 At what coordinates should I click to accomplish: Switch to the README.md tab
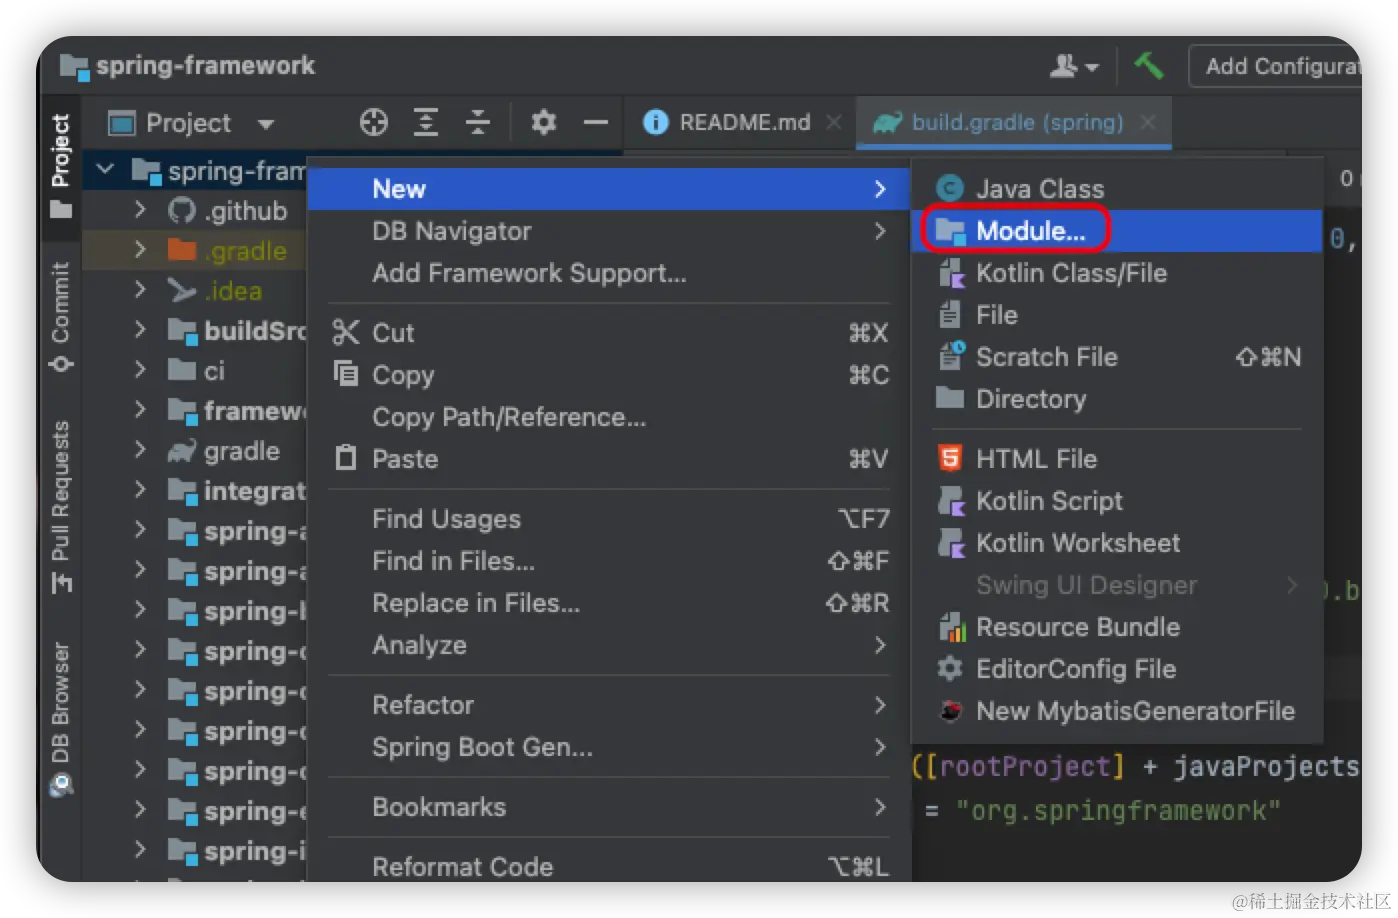pos(744,122)
